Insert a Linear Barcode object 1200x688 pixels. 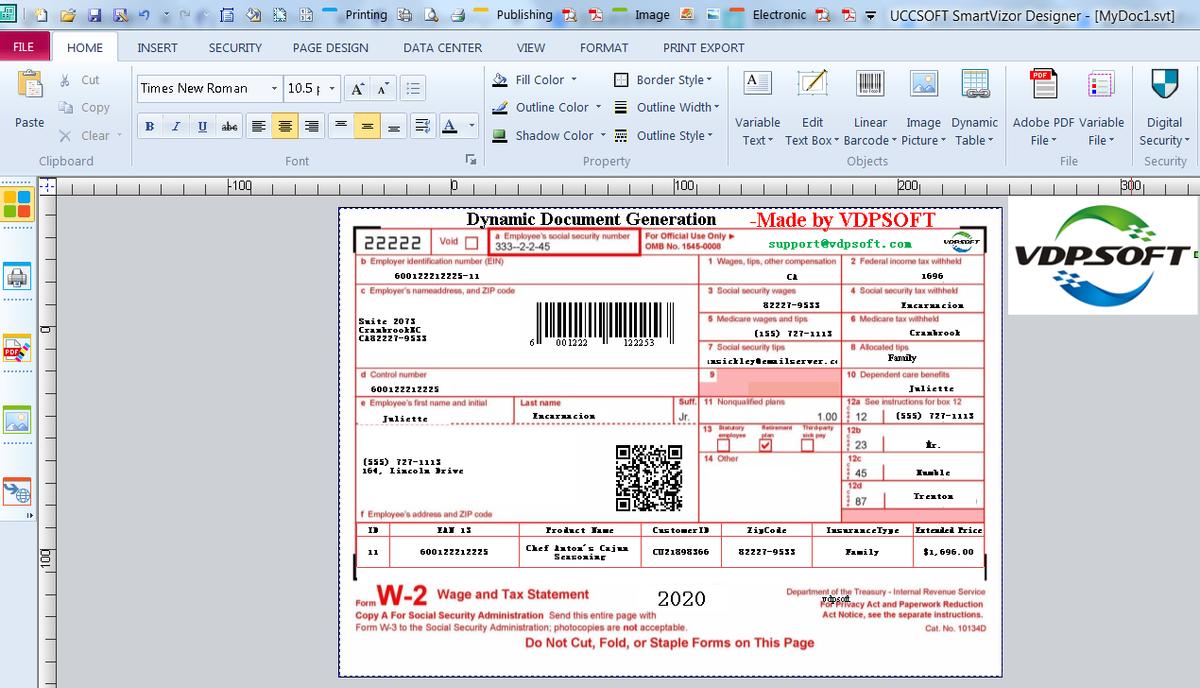click(x=869, y=86)
